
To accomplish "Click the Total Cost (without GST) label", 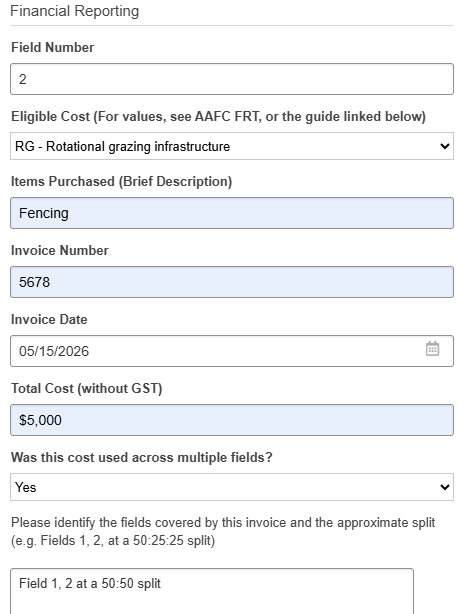I will point(87,388).
